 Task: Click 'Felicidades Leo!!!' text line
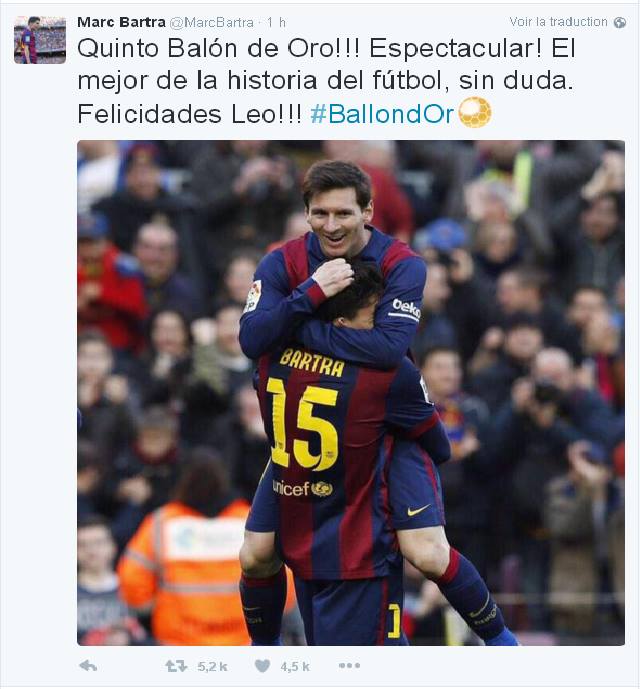[189, 114]
